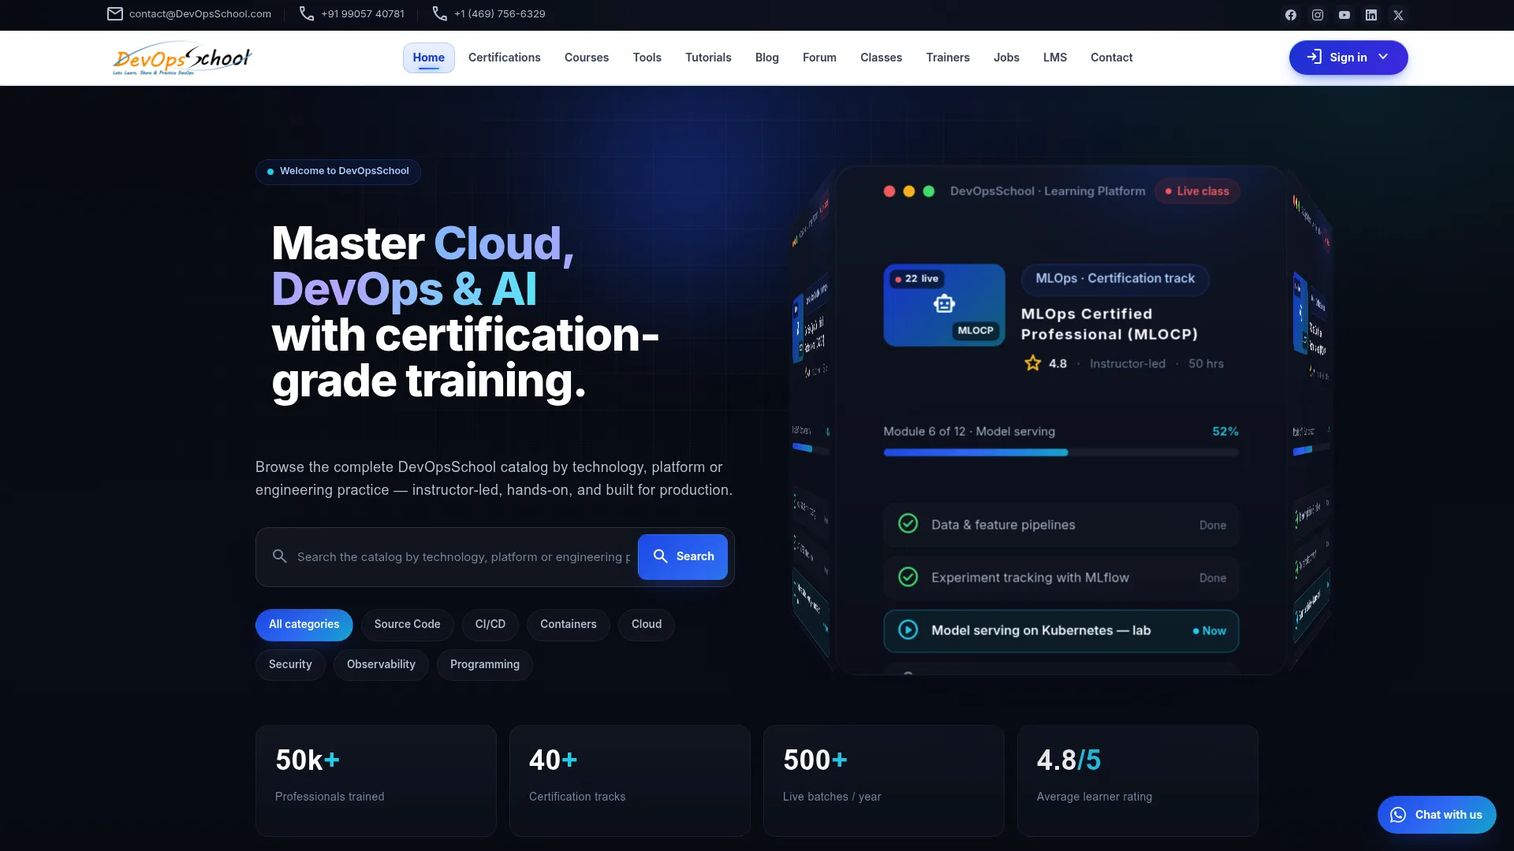Image resolution: width=1514 pixels, height=851 pixels.
Task: Go to the Trainers nav item
Action: pos(948,58)
